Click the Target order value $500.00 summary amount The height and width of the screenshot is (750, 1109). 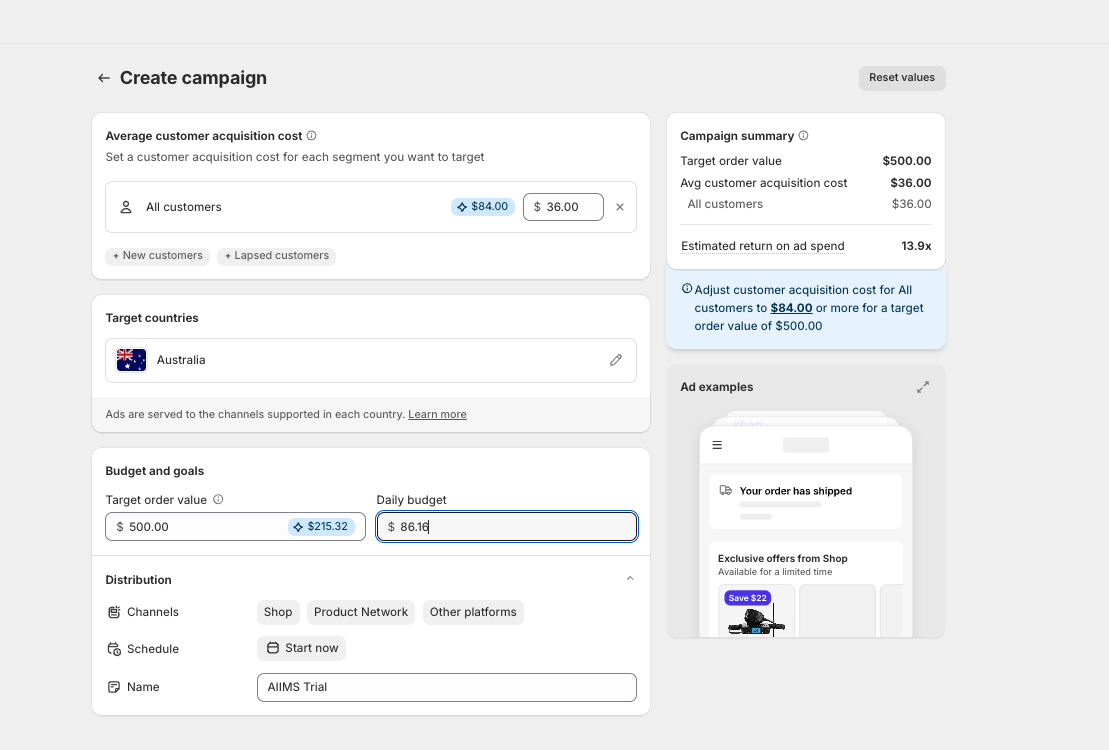(907, 161)
